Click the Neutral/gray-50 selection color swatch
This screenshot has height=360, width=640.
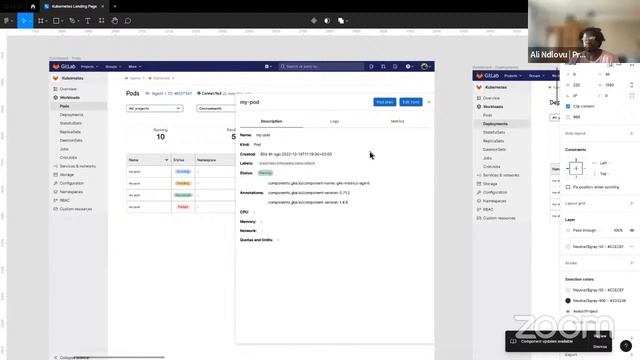click(568, 290)
